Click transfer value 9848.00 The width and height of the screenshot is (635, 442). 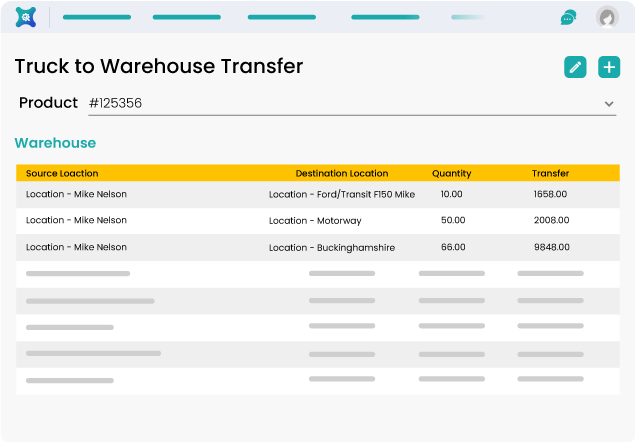[552, 247]
